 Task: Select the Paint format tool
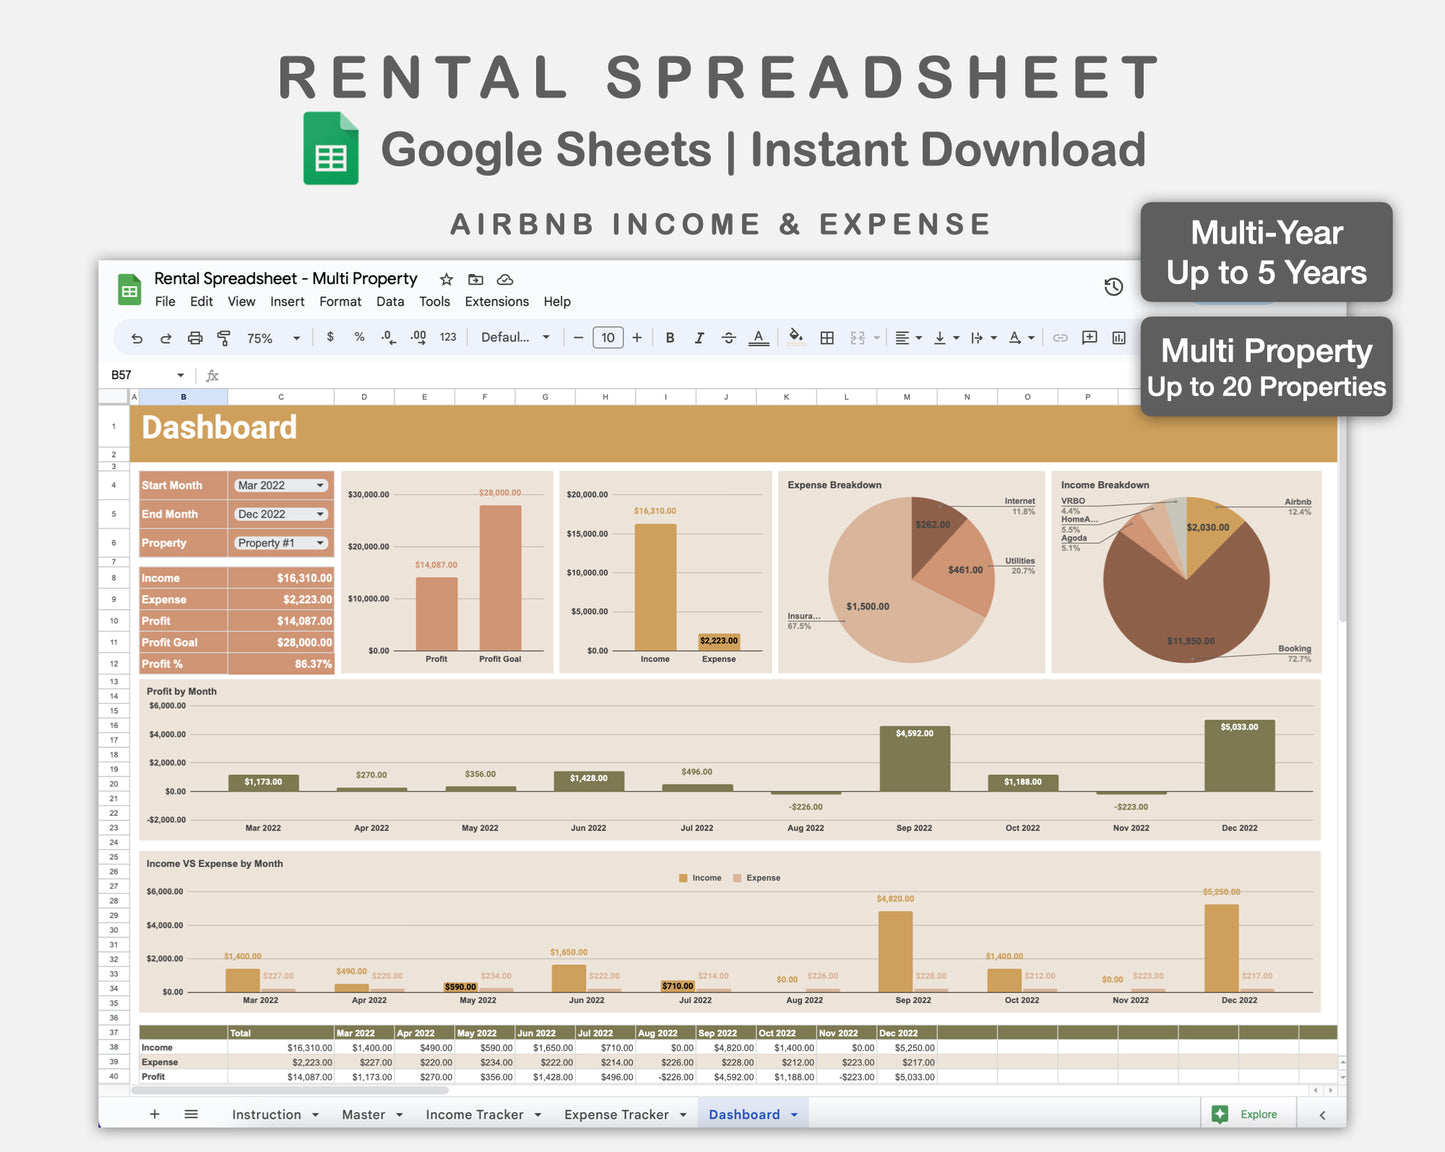tap(224, 337)
